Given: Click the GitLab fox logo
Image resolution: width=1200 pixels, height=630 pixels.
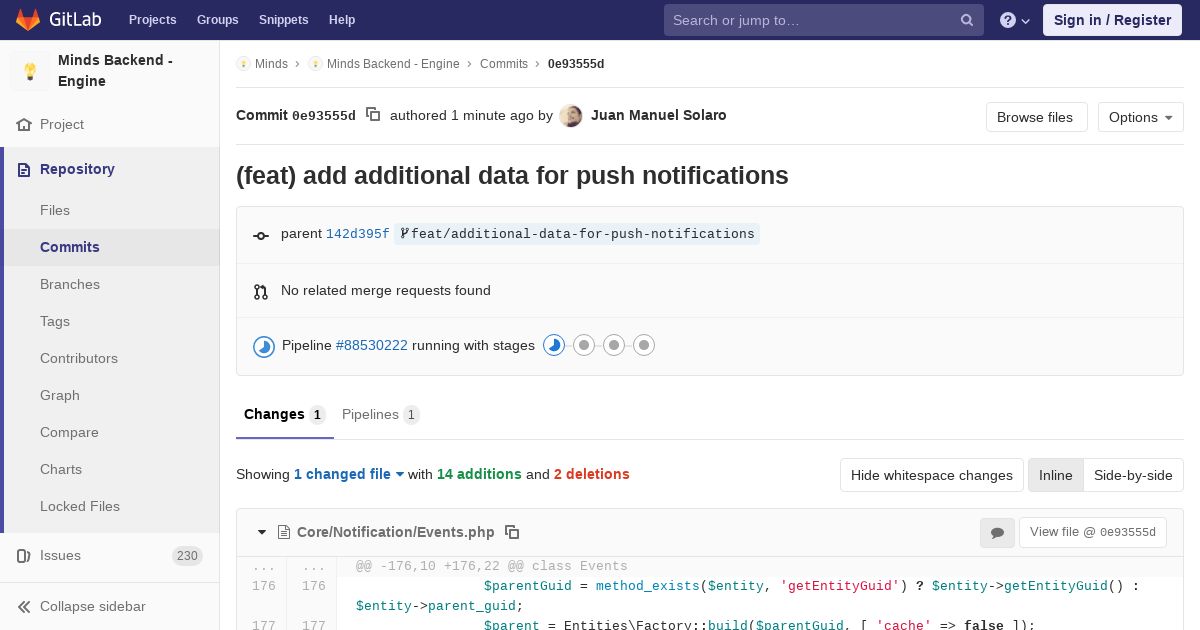Looking at the screenshot, I should pyautogui.click(x=28, y=19).
